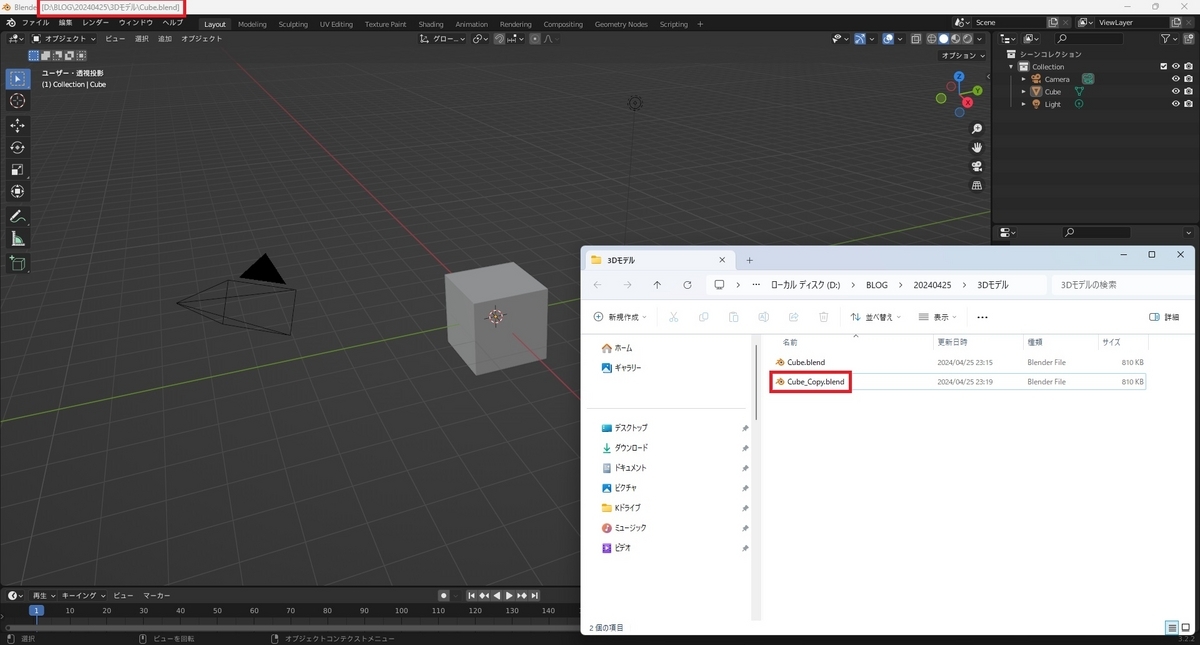Switch to solid viewport shading
This screenshot has height=645, width=1200.
[943, 39]
